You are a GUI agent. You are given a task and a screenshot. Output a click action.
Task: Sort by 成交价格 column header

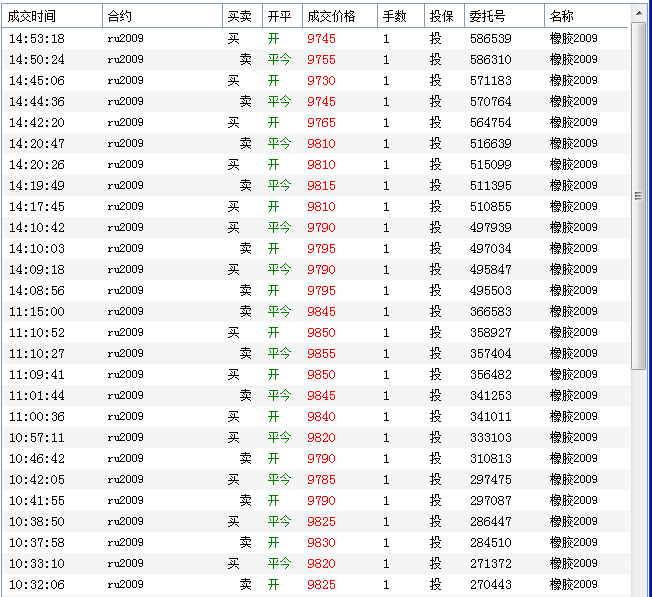tap(340, 16)
